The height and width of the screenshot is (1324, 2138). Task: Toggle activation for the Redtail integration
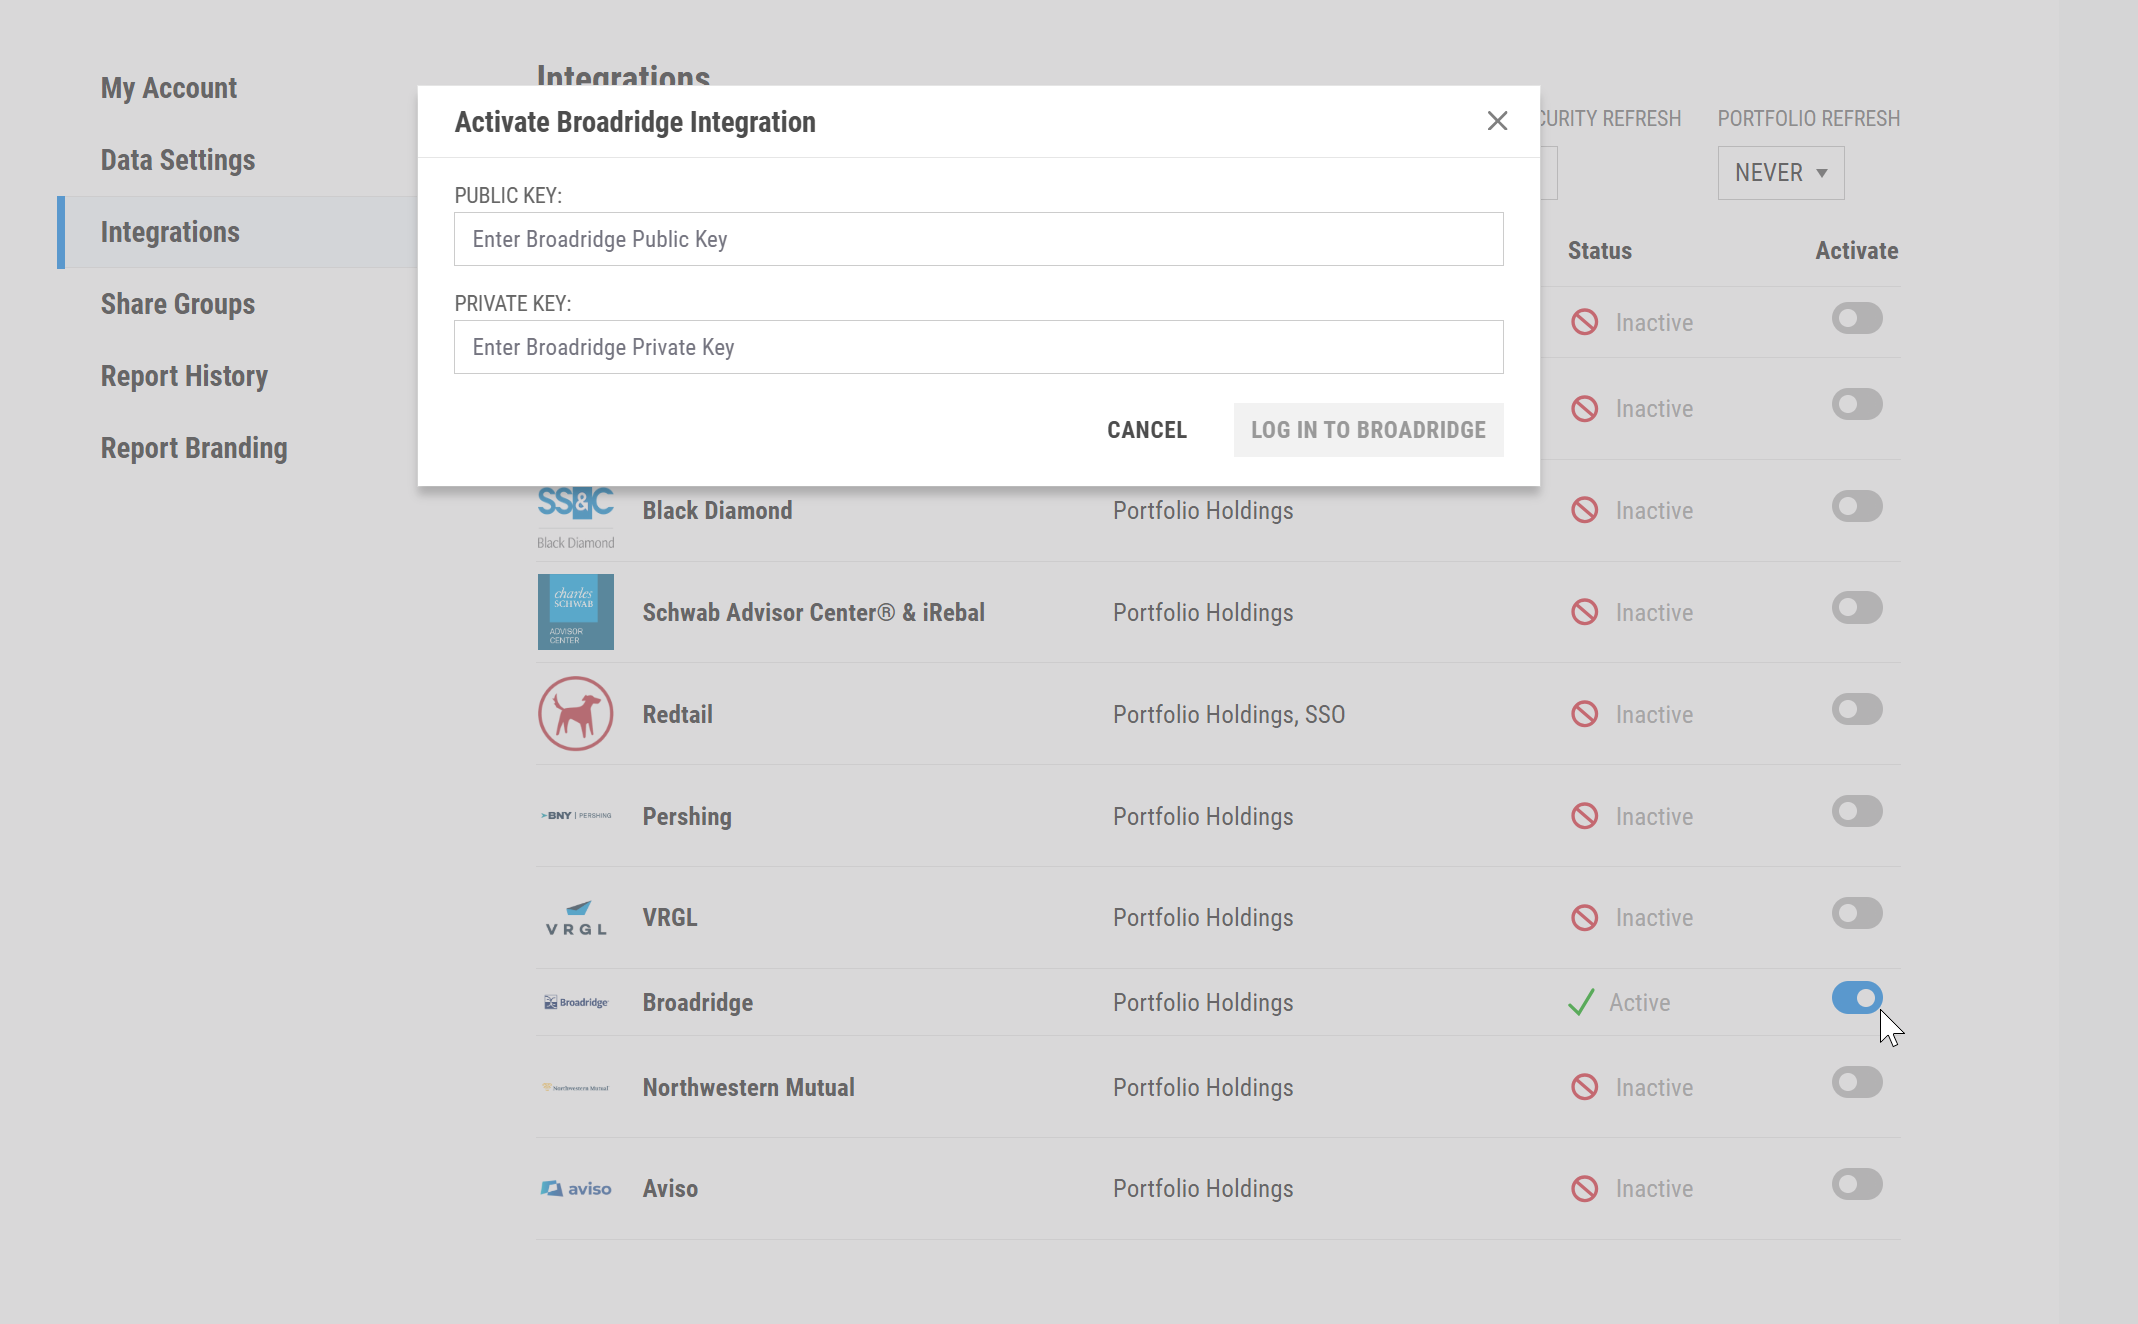(x=1857, y=710)
